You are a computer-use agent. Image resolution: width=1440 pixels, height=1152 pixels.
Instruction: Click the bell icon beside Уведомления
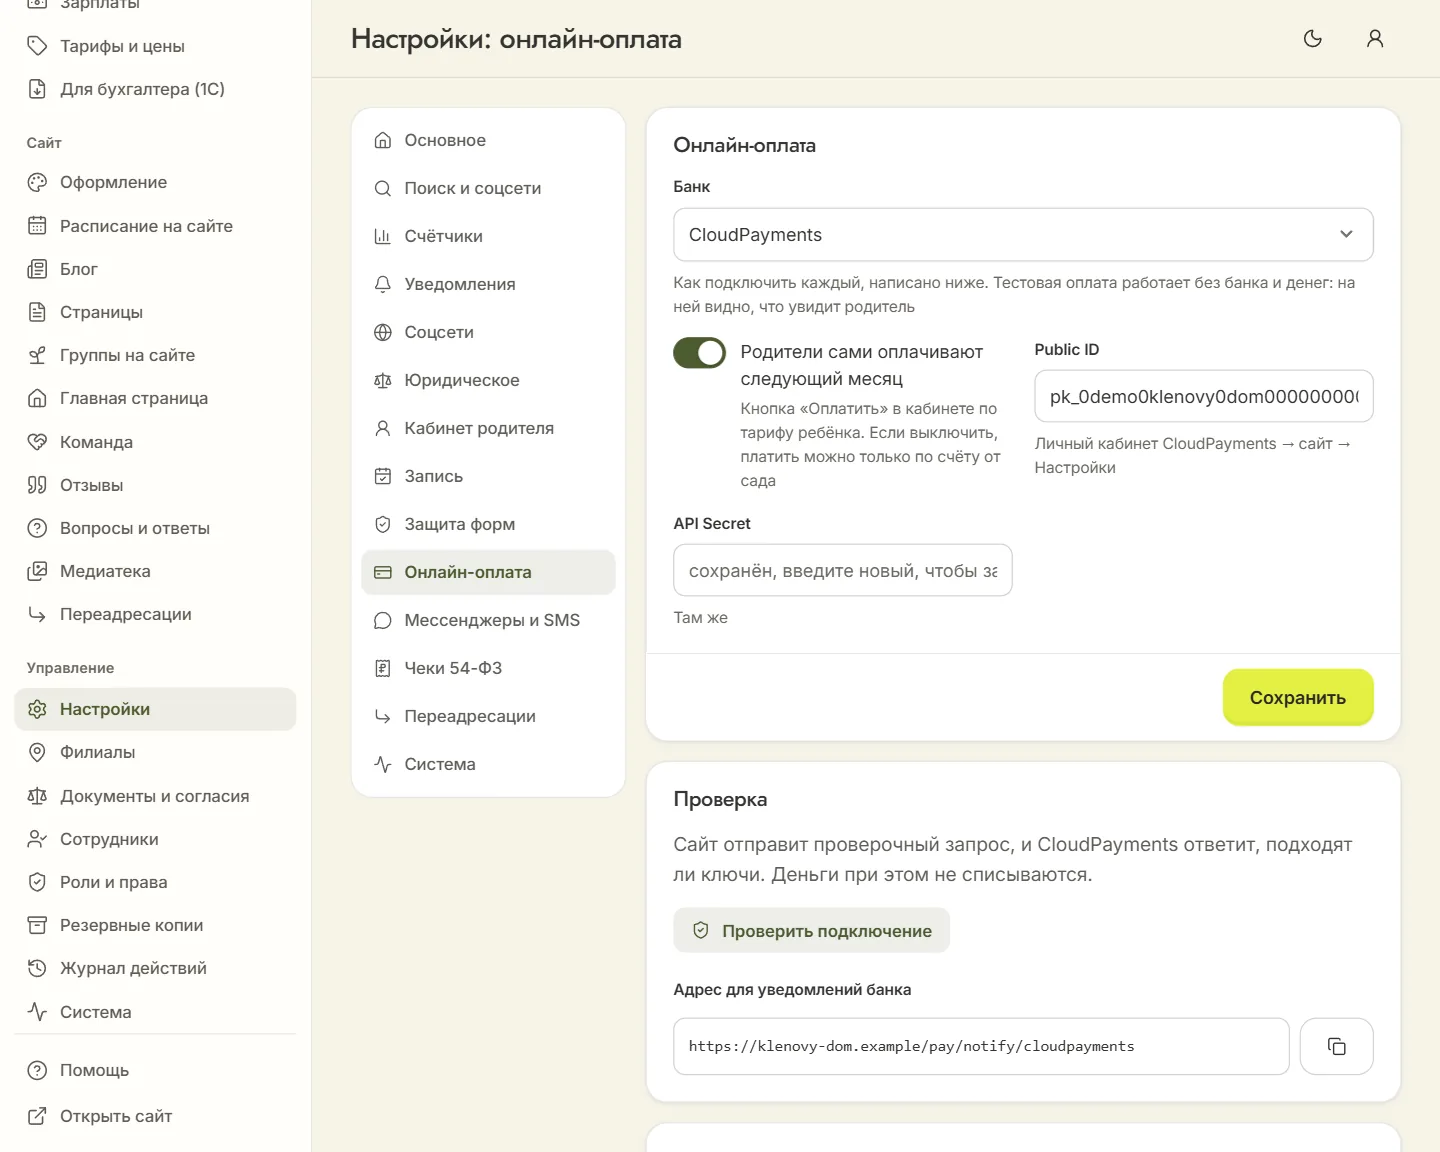click(x=382, y=284)
